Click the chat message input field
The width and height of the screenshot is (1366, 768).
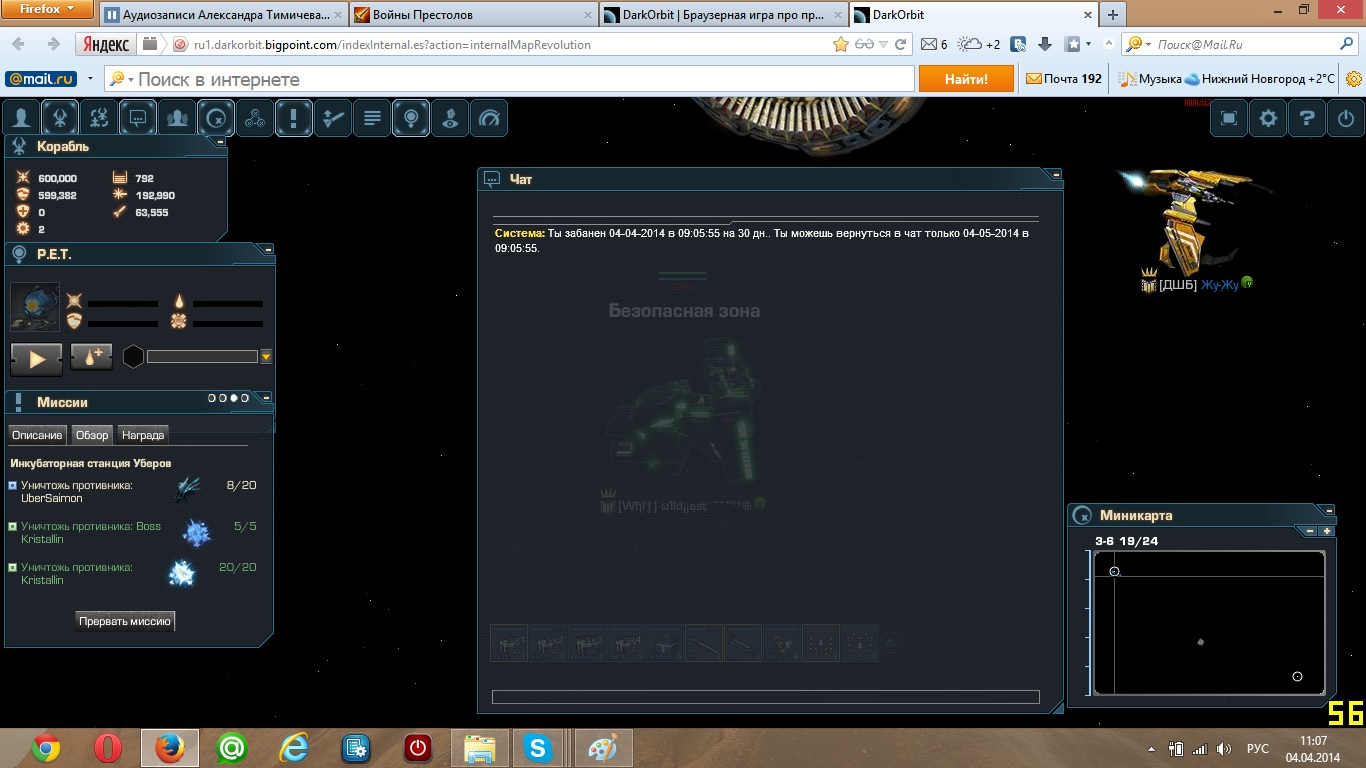[x=765, y=697]
